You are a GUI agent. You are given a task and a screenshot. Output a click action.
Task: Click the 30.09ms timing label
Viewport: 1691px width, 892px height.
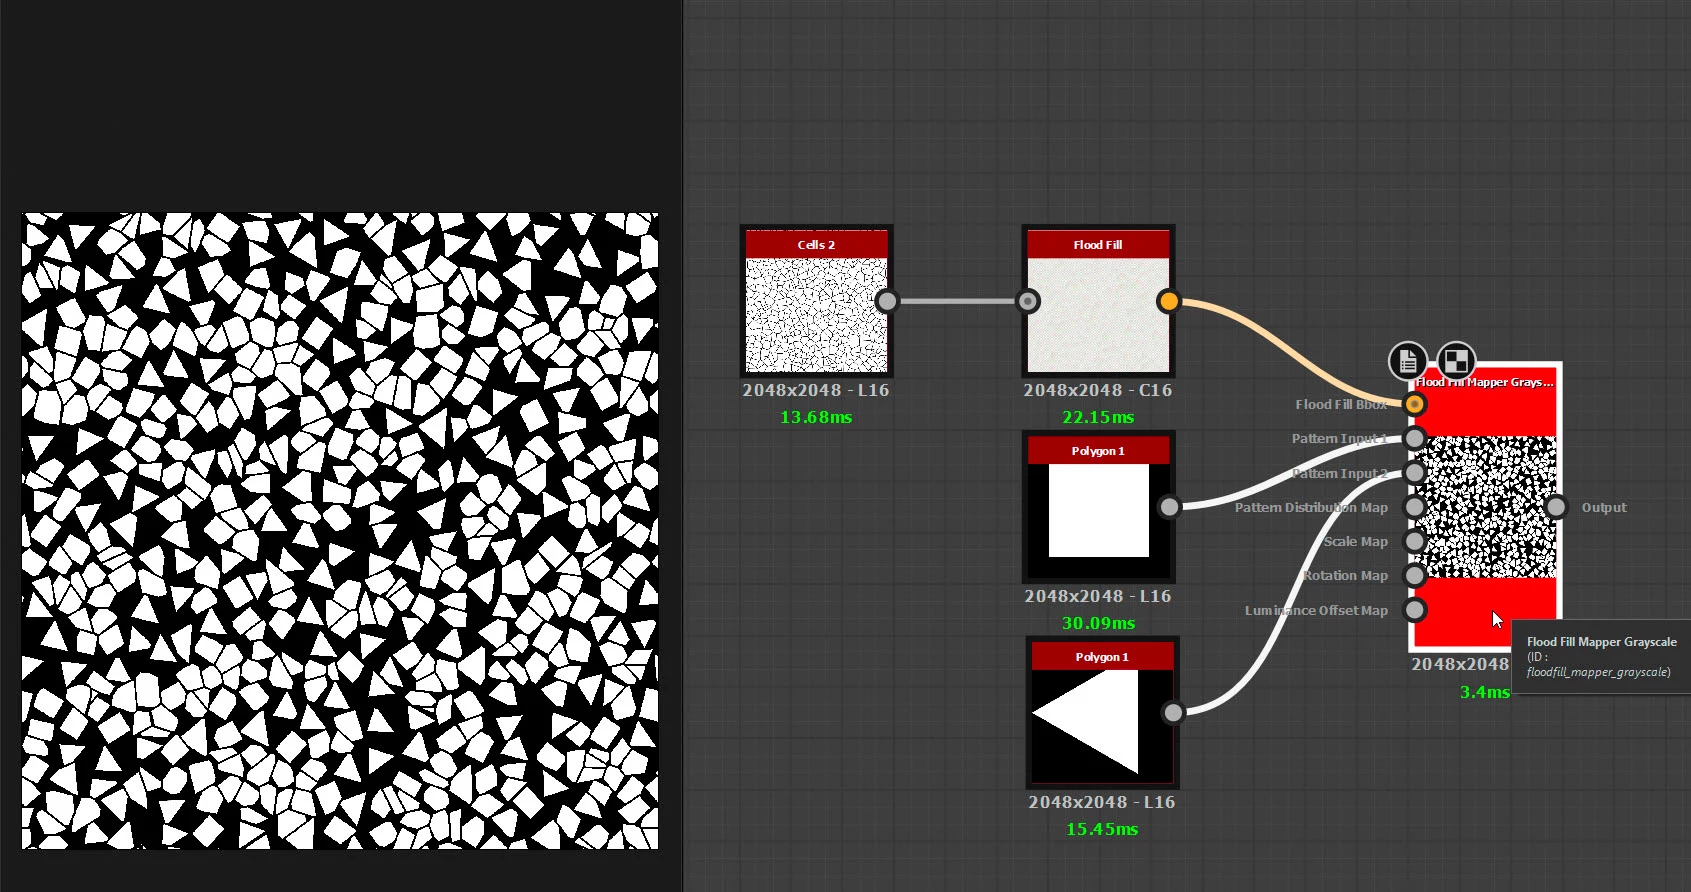1098,623
